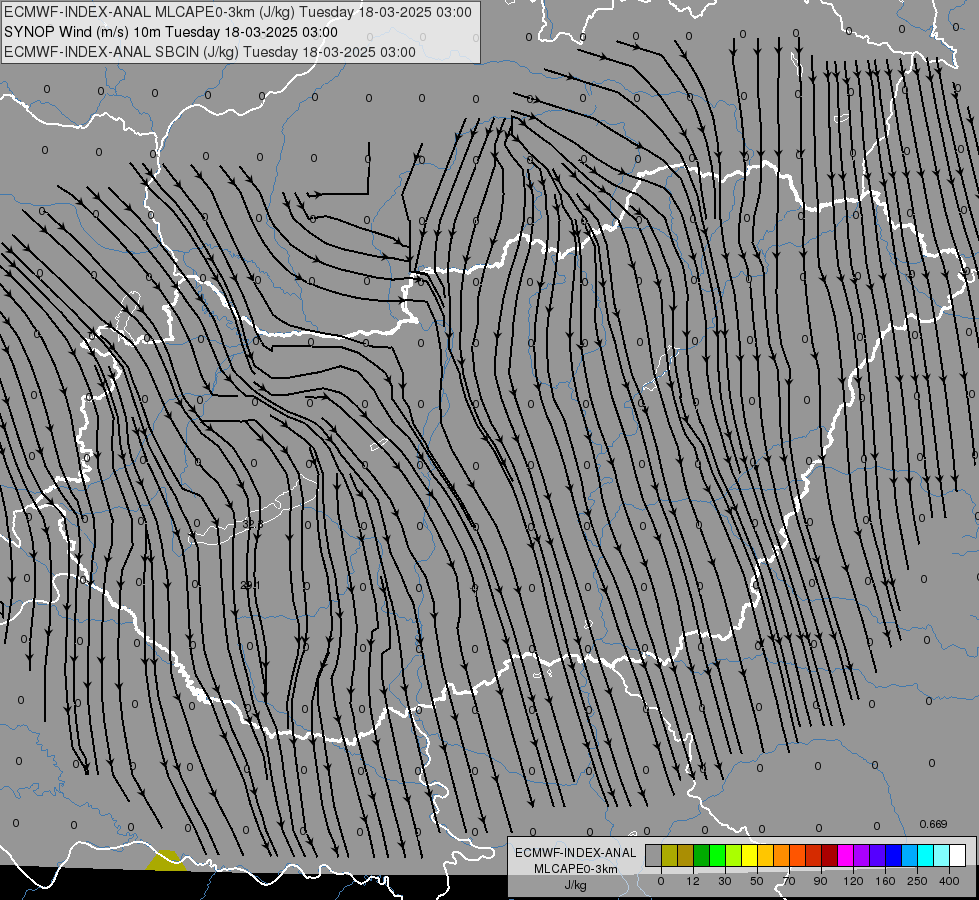The image size is (979, 900).
Task: Click the legend tick label 50
Action: pyautogui.click(x=757, y=881)
